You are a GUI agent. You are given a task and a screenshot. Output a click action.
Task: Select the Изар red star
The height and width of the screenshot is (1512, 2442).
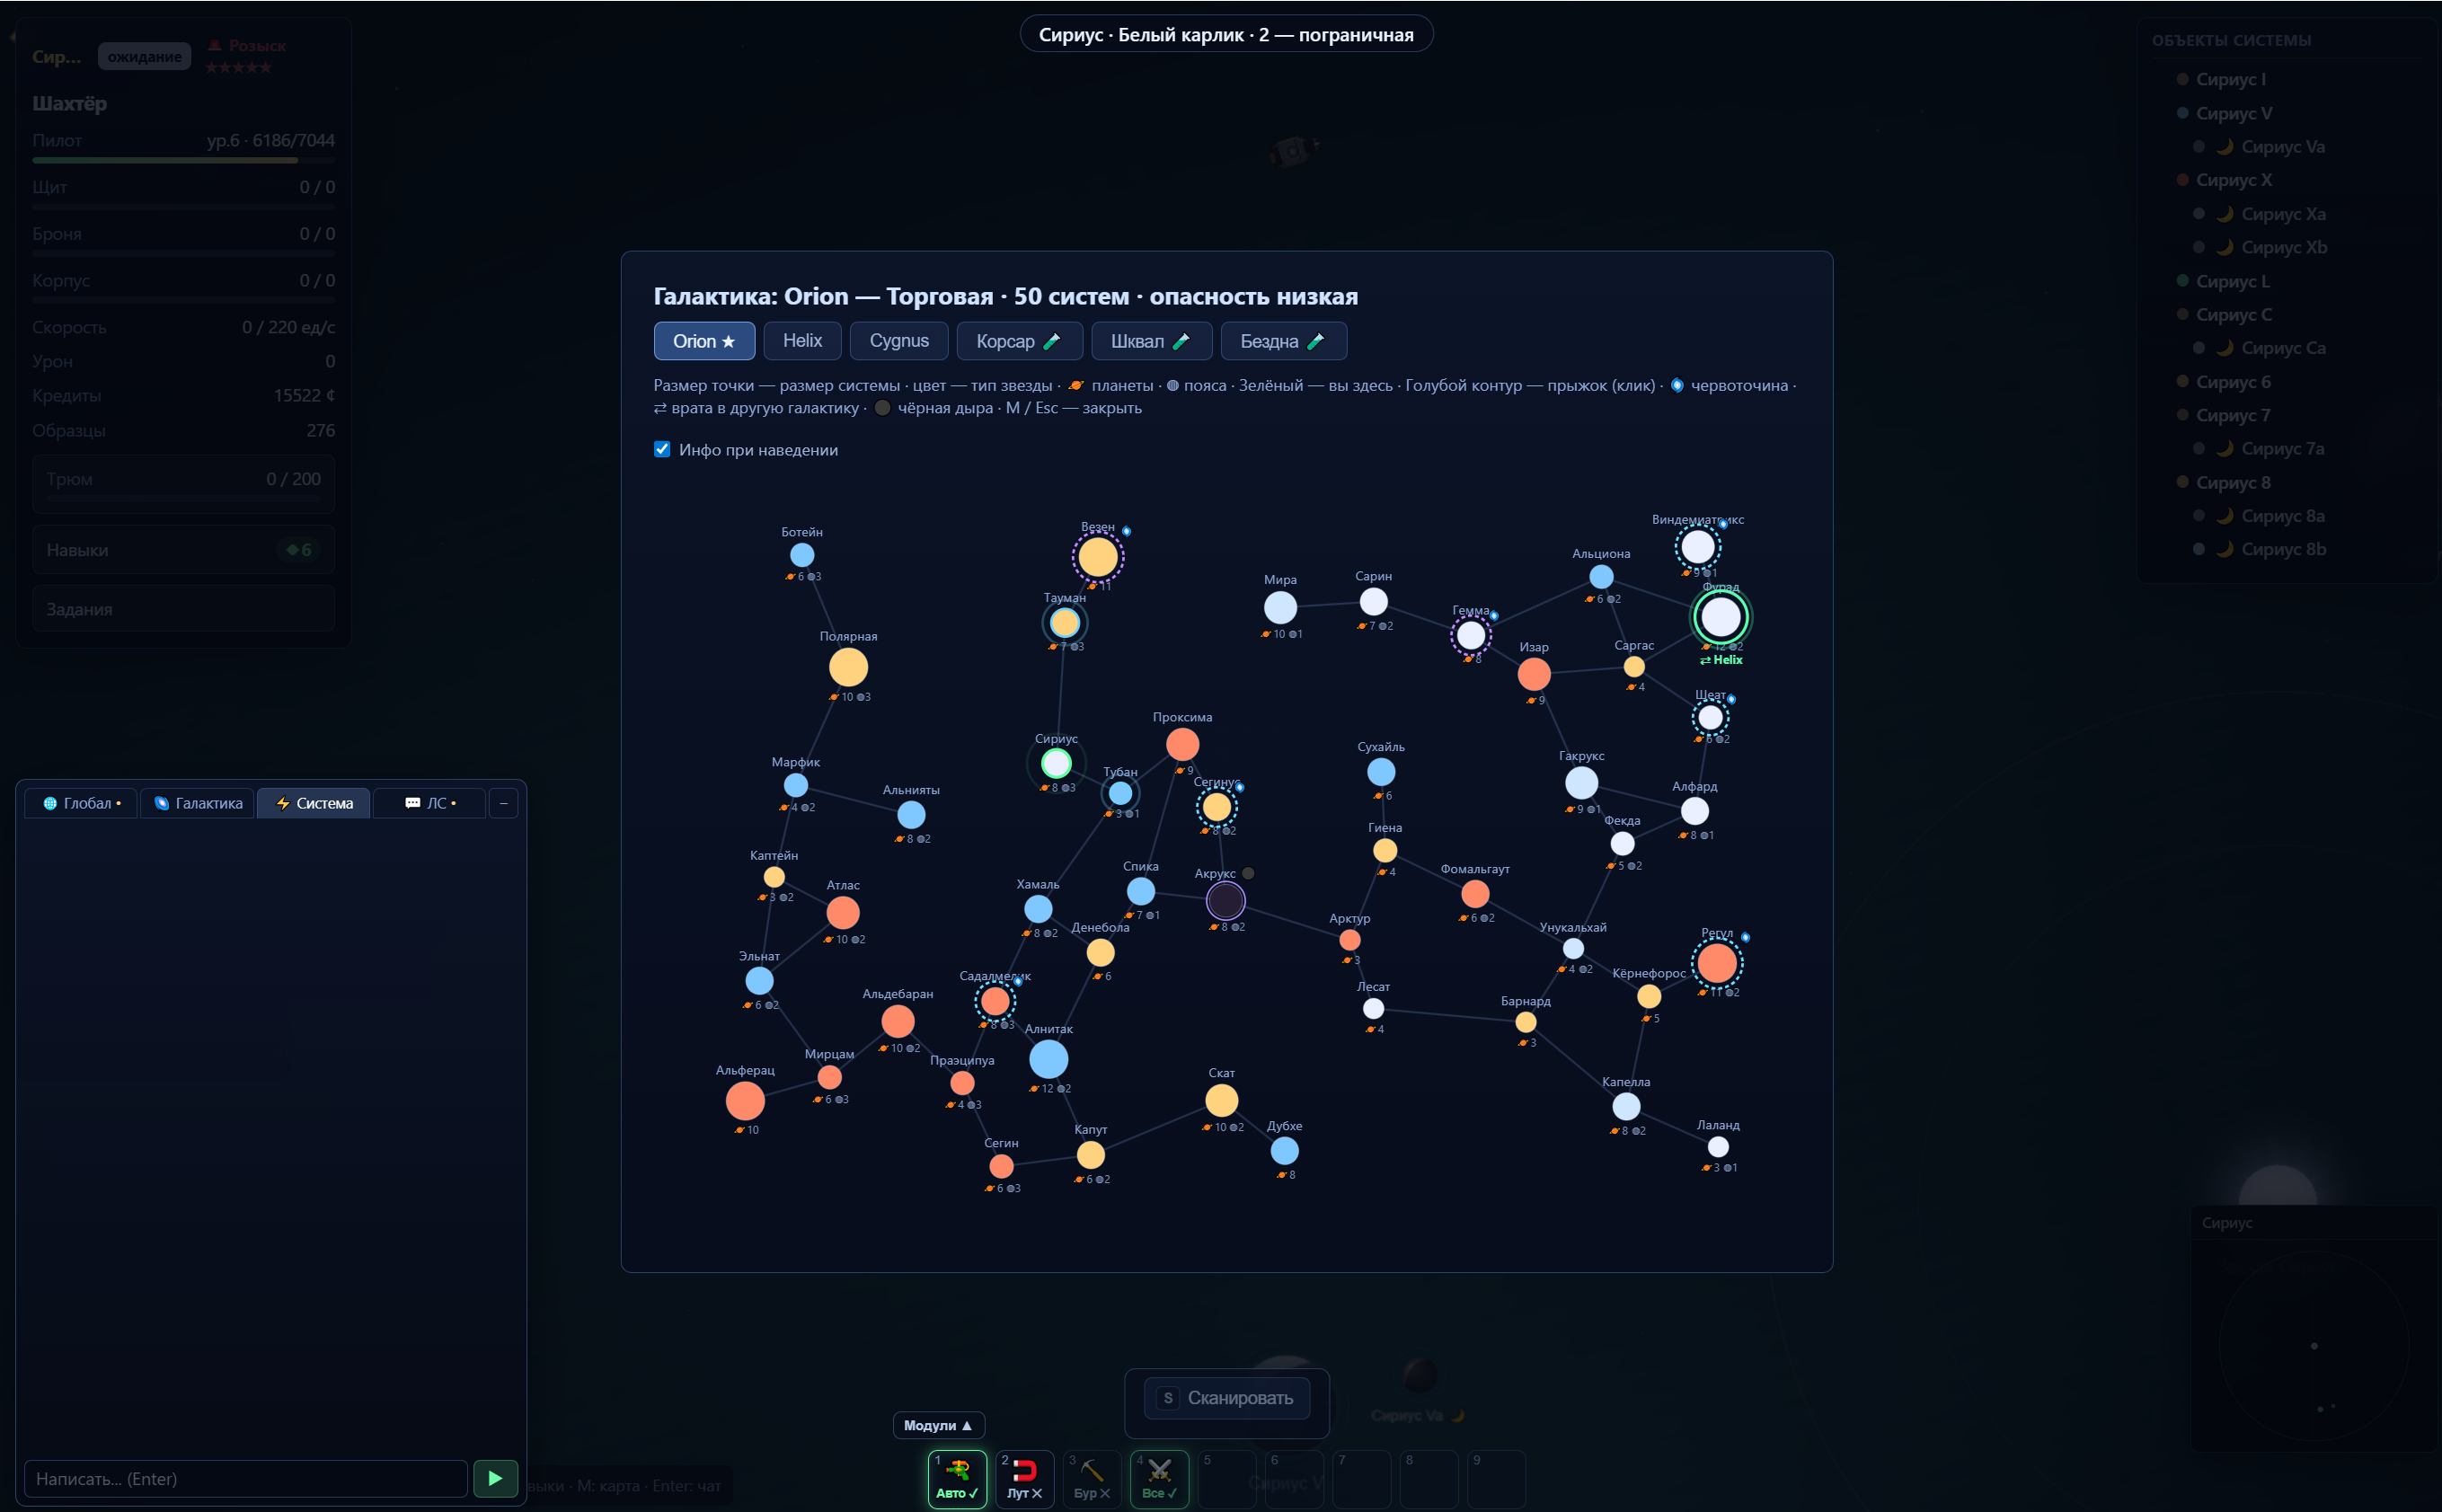(1533, 674)
